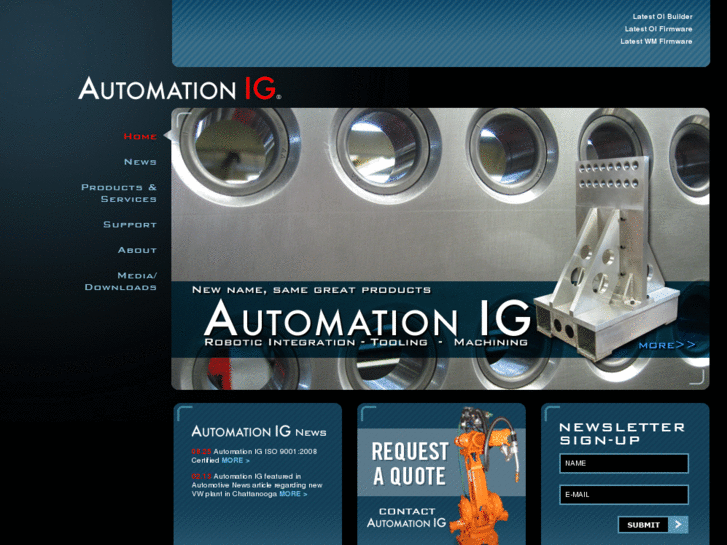Click the Automation IG News heading
Screen dimensions: 727x545
tap(259, 431)
